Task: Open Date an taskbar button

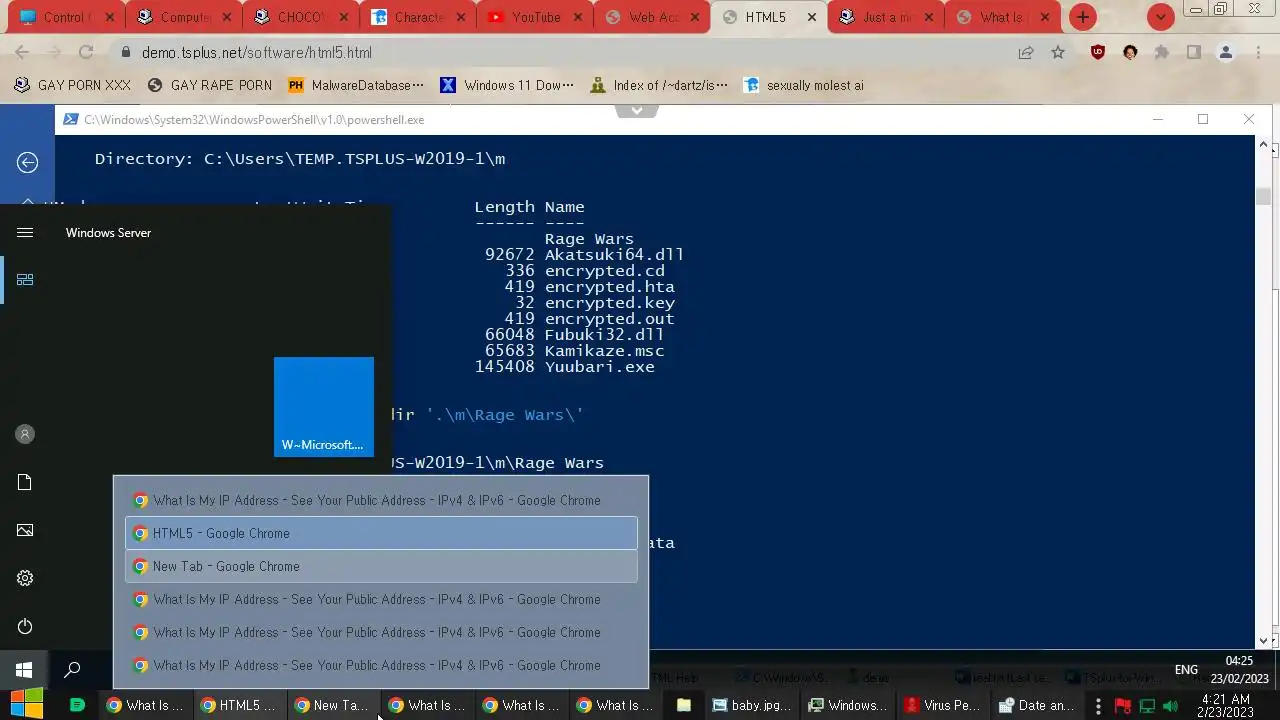Action: pos(1037,705)
